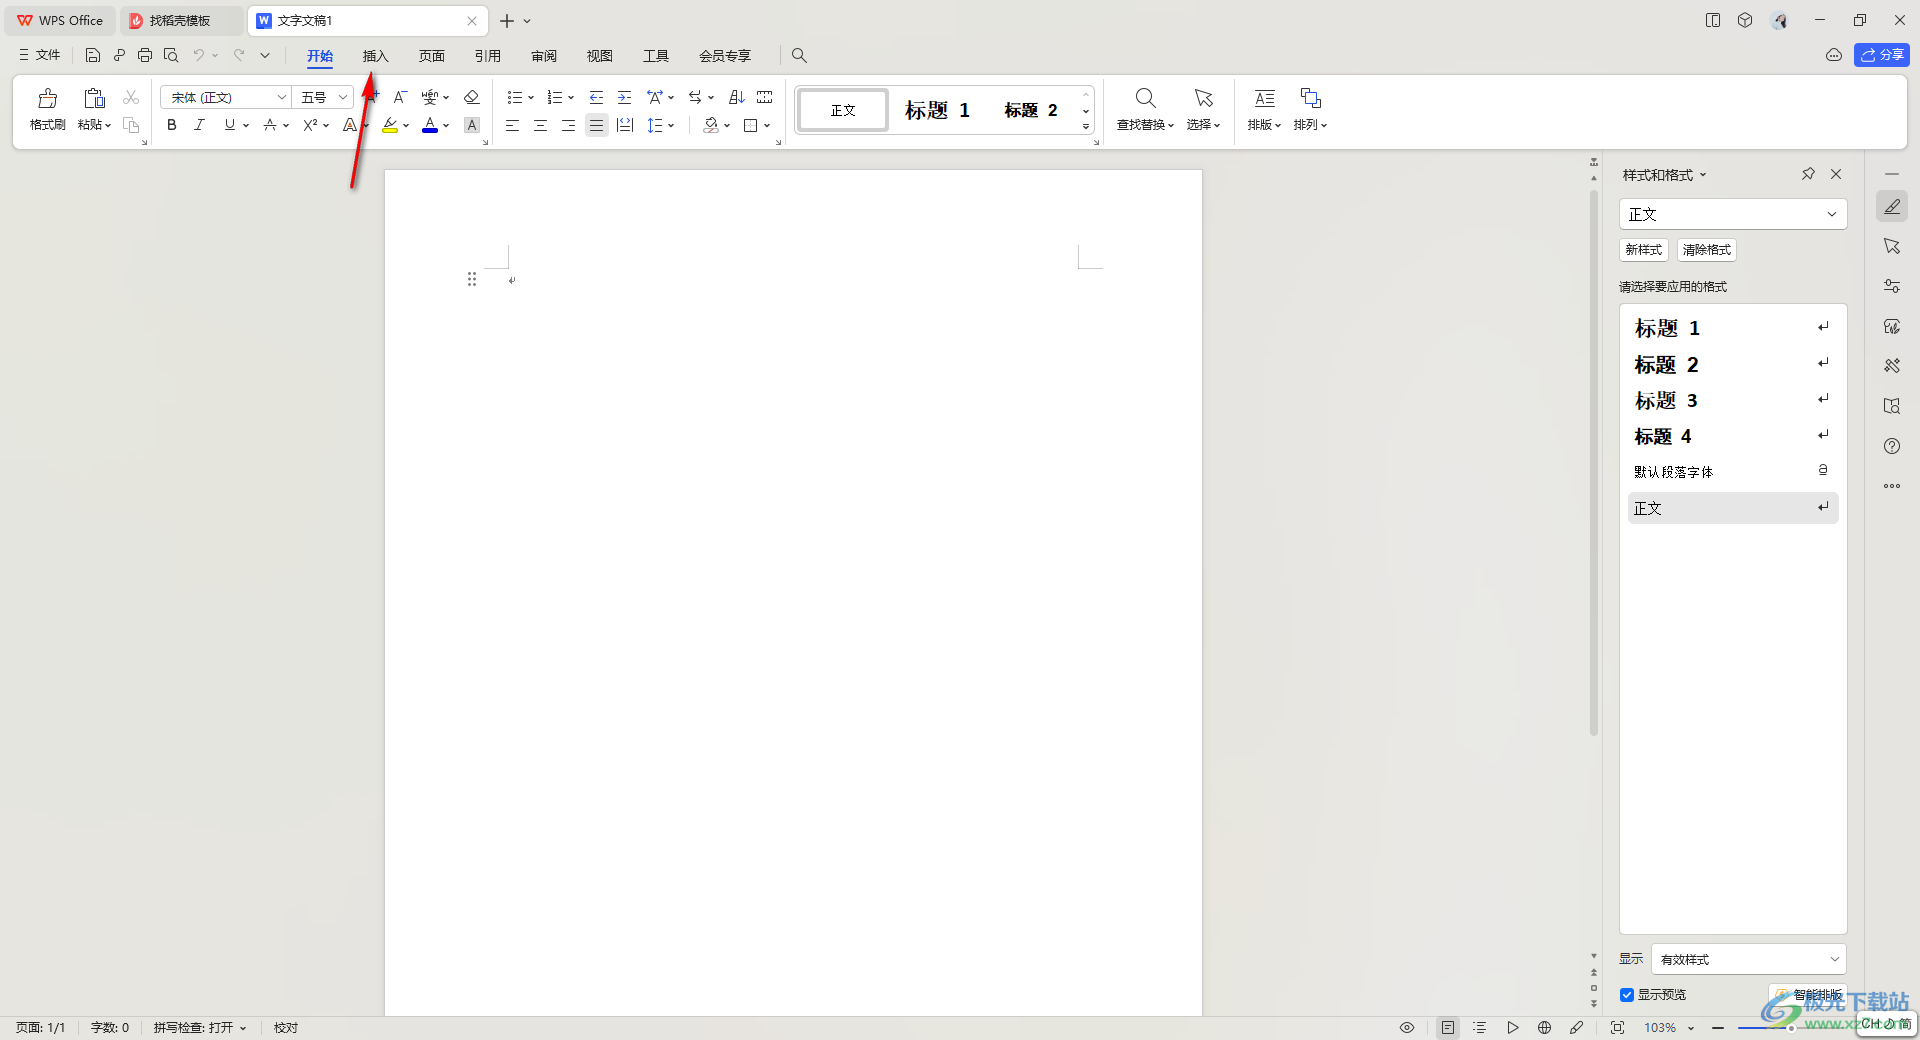1920x1040 pixels.
Task: Center-align the paragraph
Action: click(x=540, y=125)
